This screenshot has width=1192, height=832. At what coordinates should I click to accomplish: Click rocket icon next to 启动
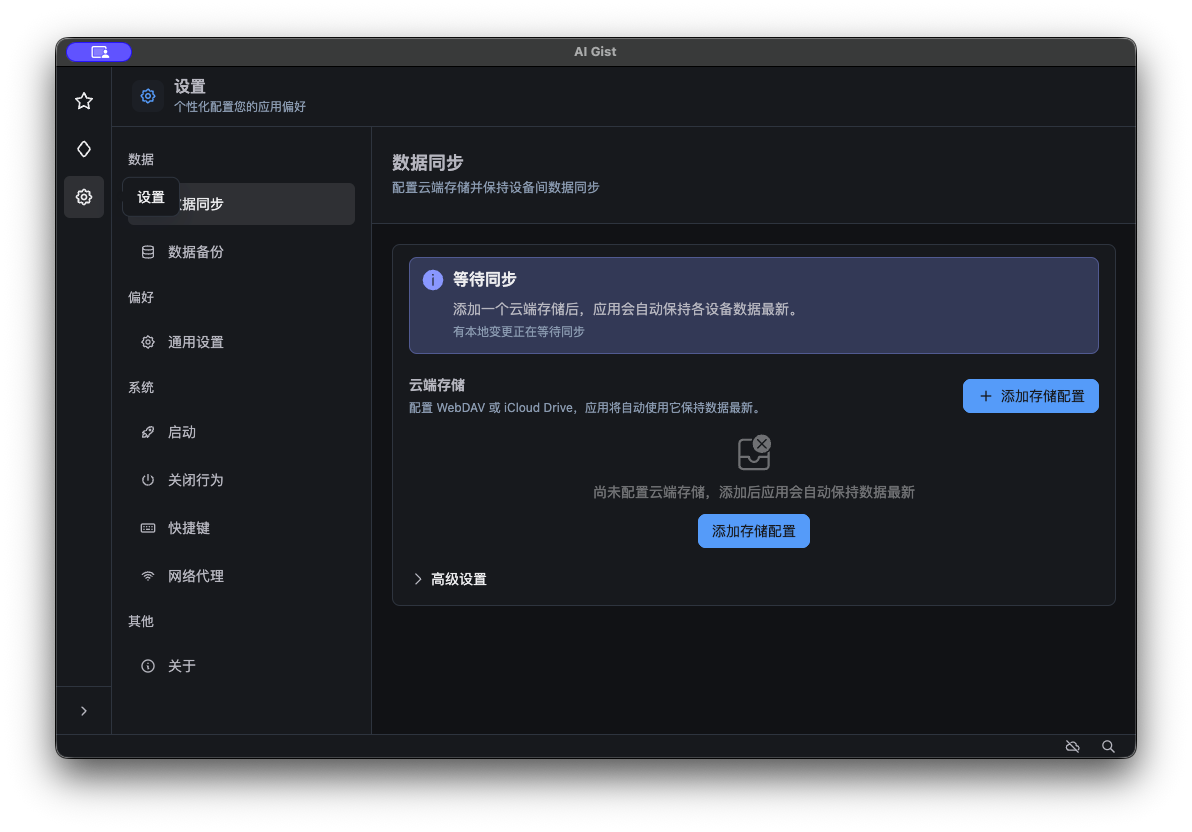tap(147, 432)
